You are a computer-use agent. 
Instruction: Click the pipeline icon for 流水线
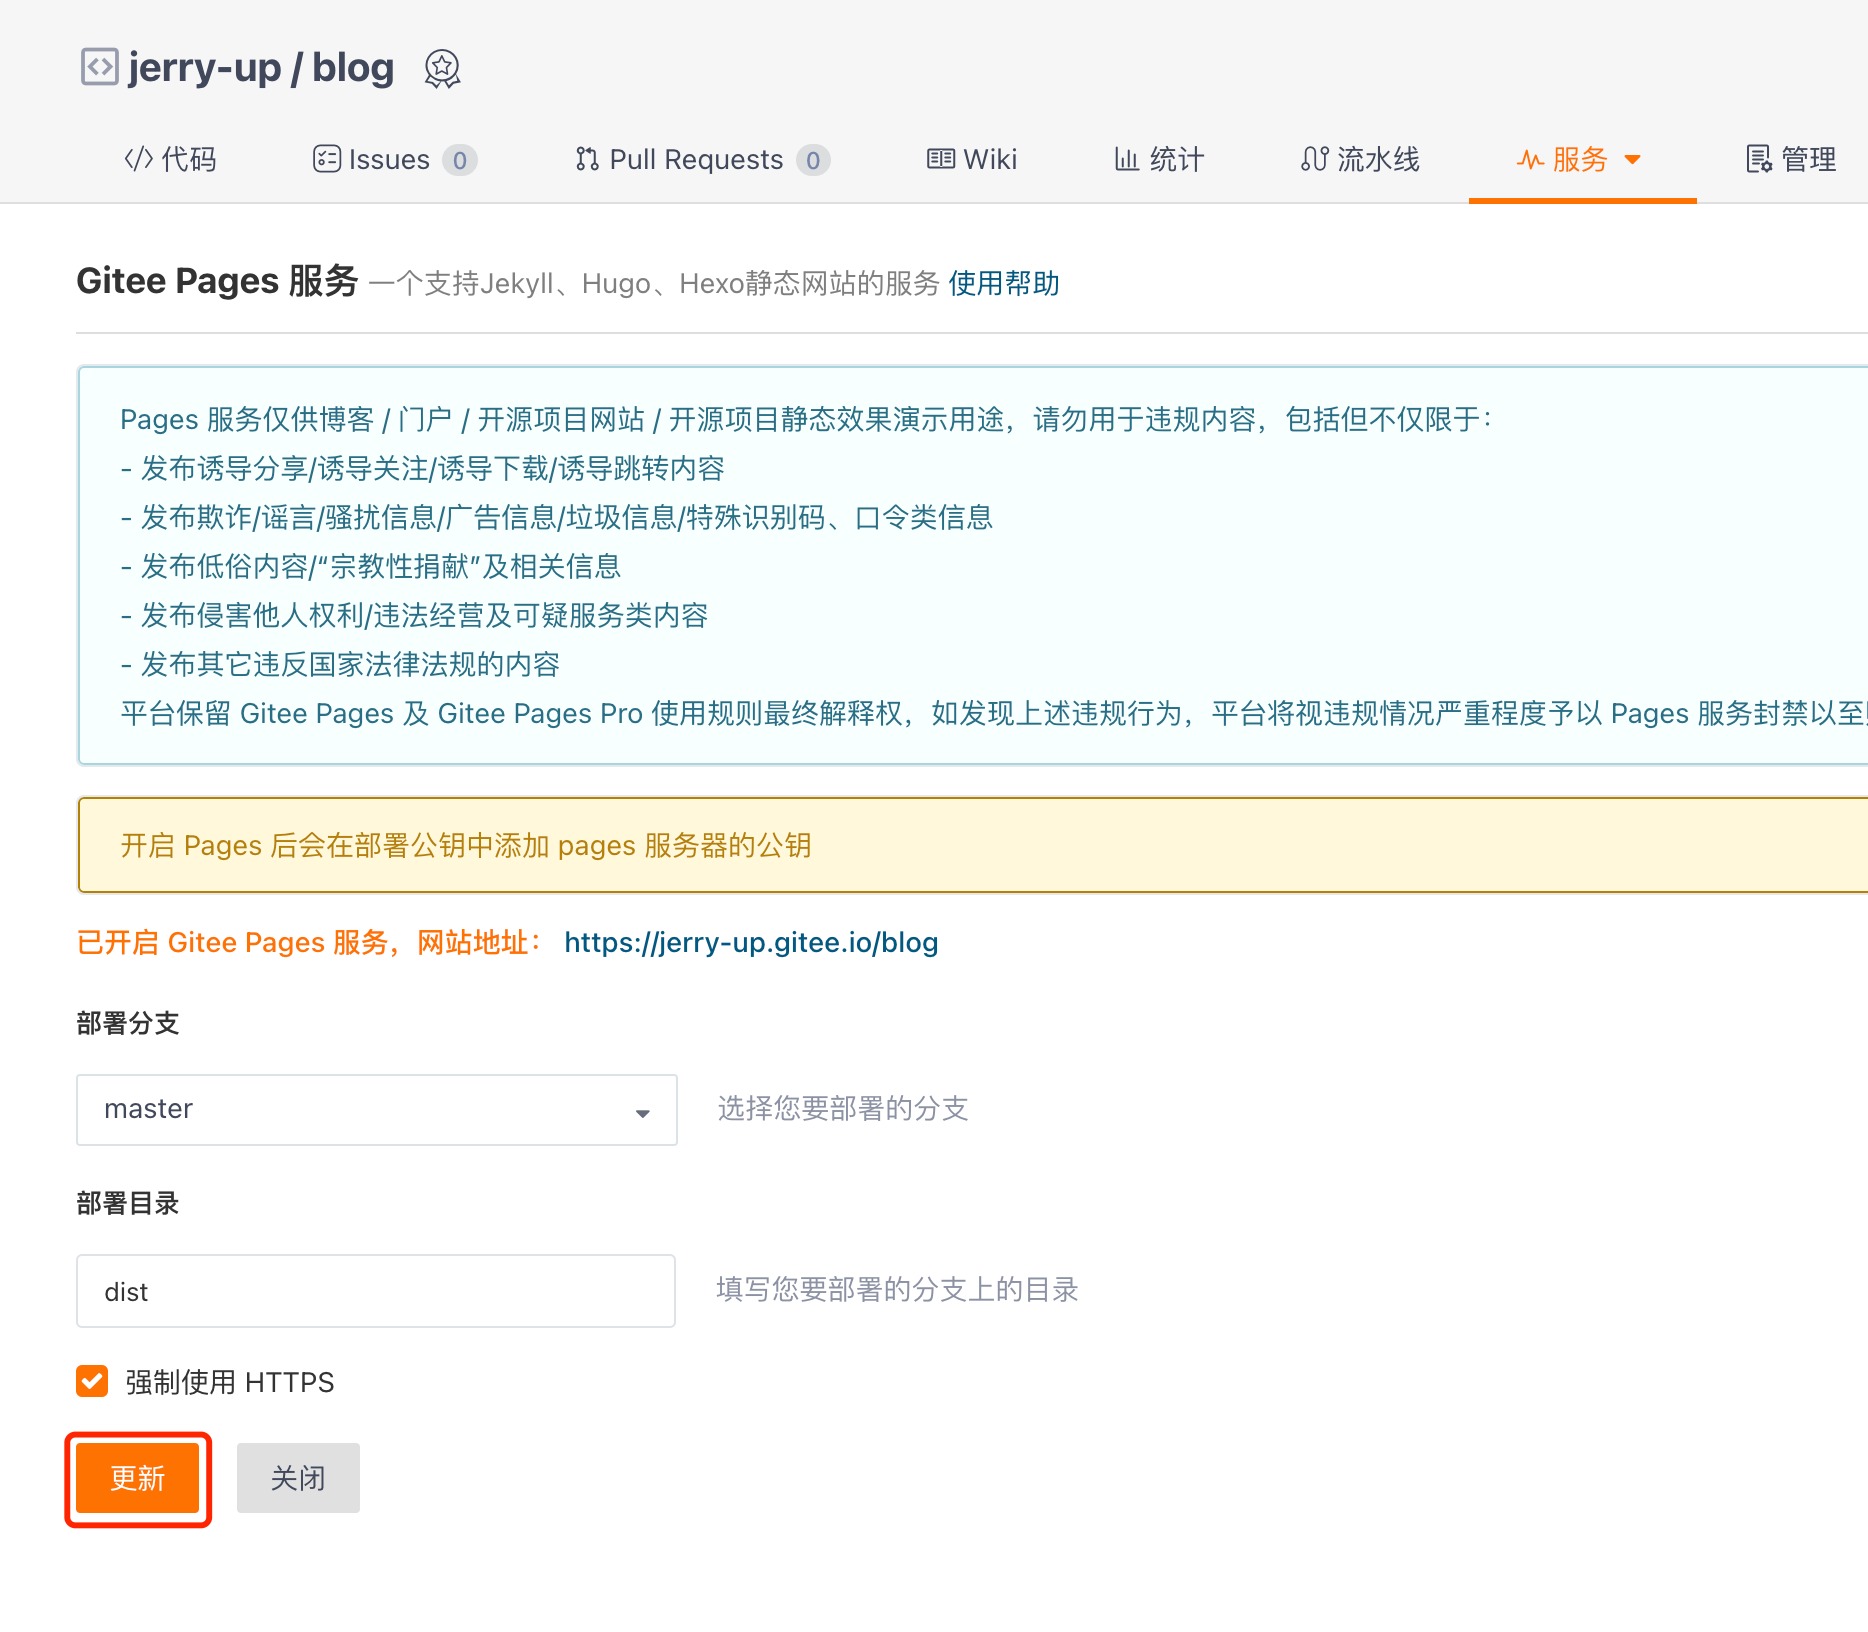[x=1314, y=159]
